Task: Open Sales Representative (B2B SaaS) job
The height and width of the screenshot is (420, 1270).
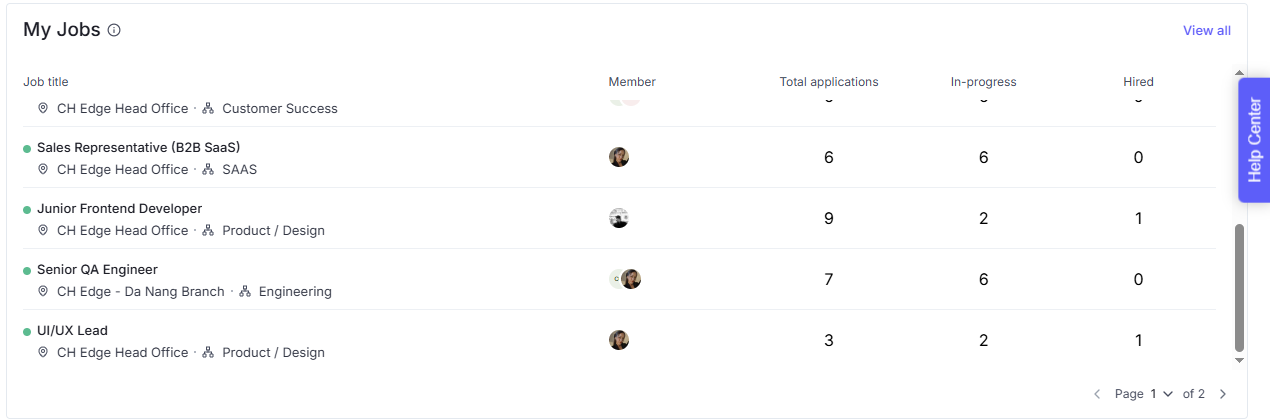Action: coord(138,147)
